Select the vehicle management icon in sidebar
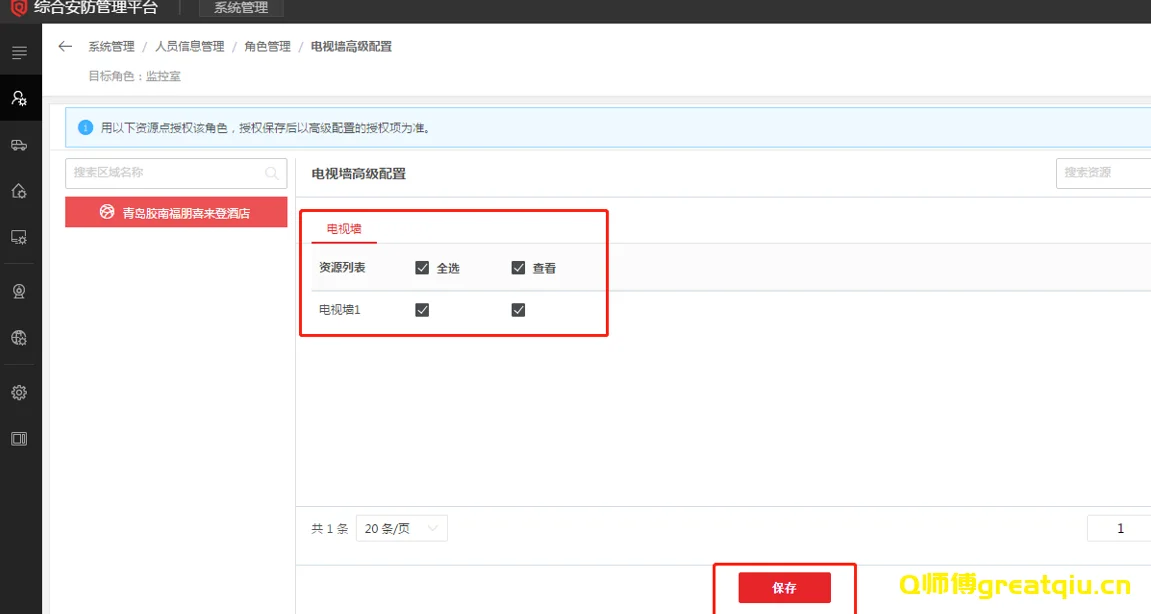1151x614 pixels. pyautogui.click(x=20, y=145)
